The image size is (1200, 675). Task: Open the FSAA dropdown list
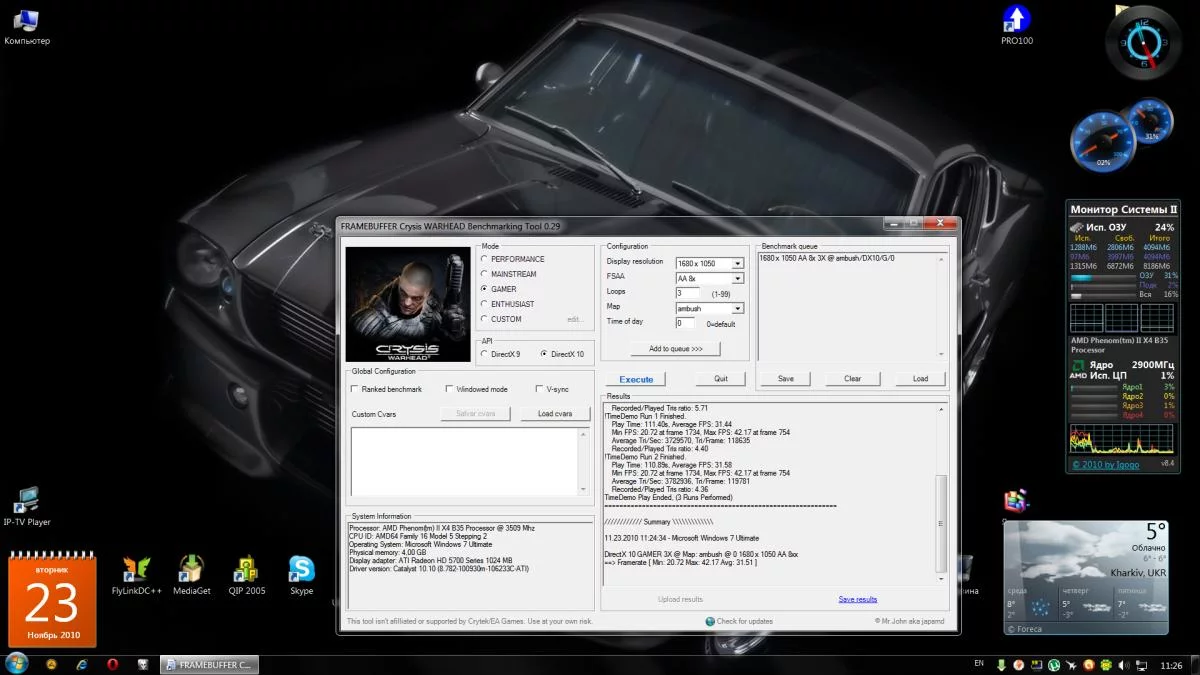(738, 278)
